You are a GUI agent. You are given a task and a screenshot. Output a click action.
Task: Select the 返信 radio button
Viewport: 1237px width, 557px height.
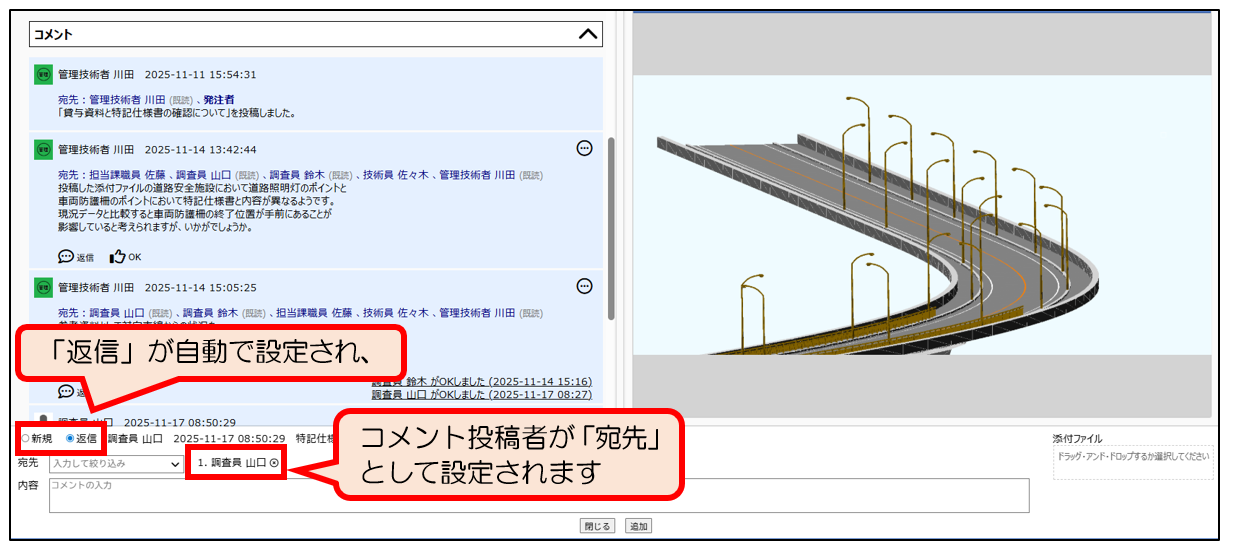[69, 438]
